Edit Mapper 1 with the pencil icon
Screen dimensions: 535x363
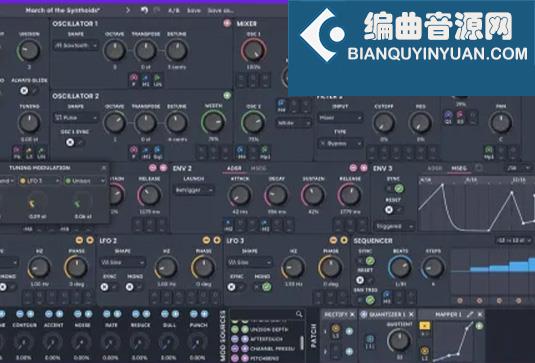point(470,314)
